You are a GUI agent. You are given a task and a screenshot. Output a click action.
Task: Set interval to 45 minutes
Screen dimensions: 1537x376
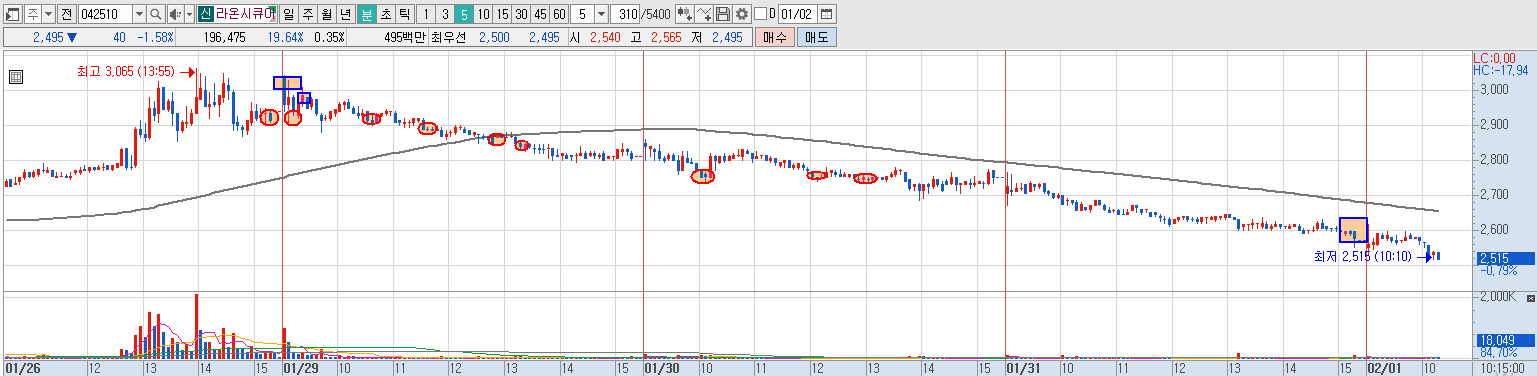click(540, 15)
